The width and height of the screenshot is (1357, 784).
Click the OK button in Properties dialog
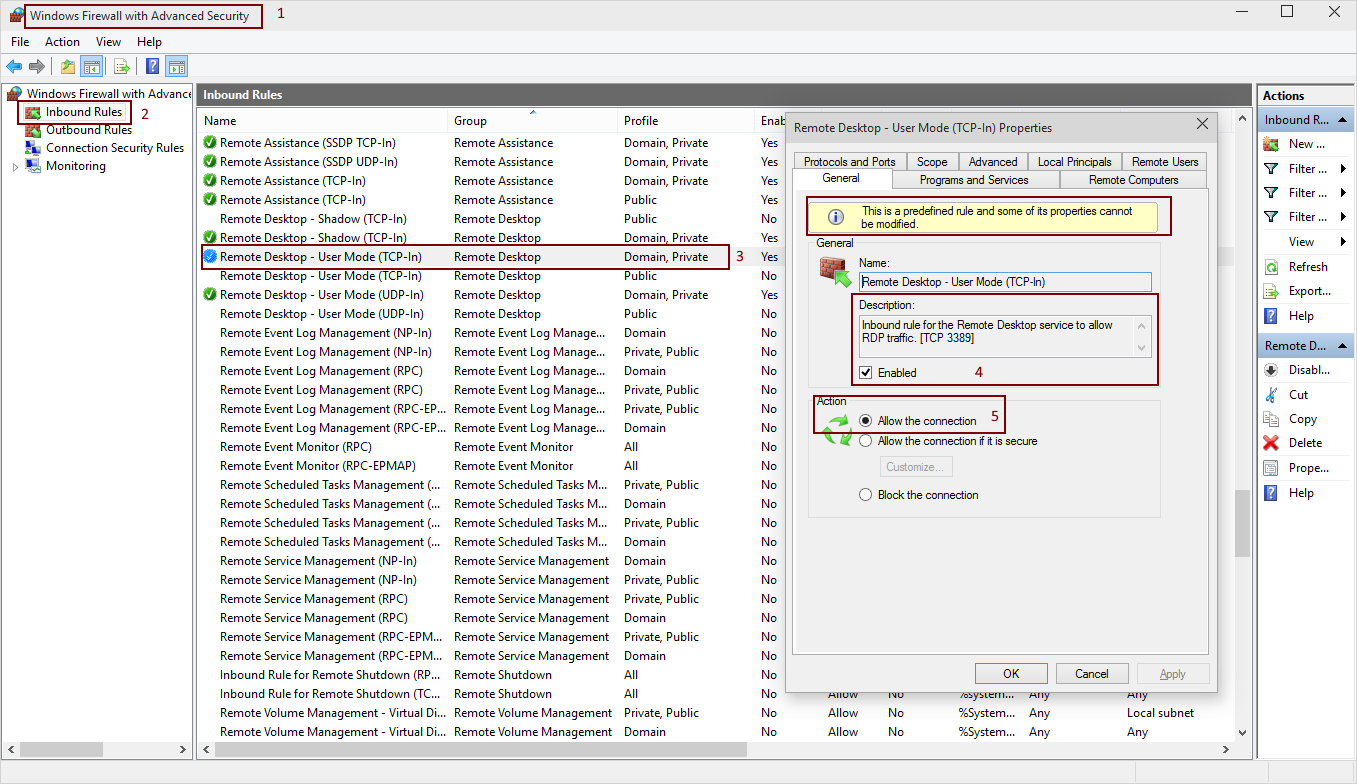(1011, 674)
